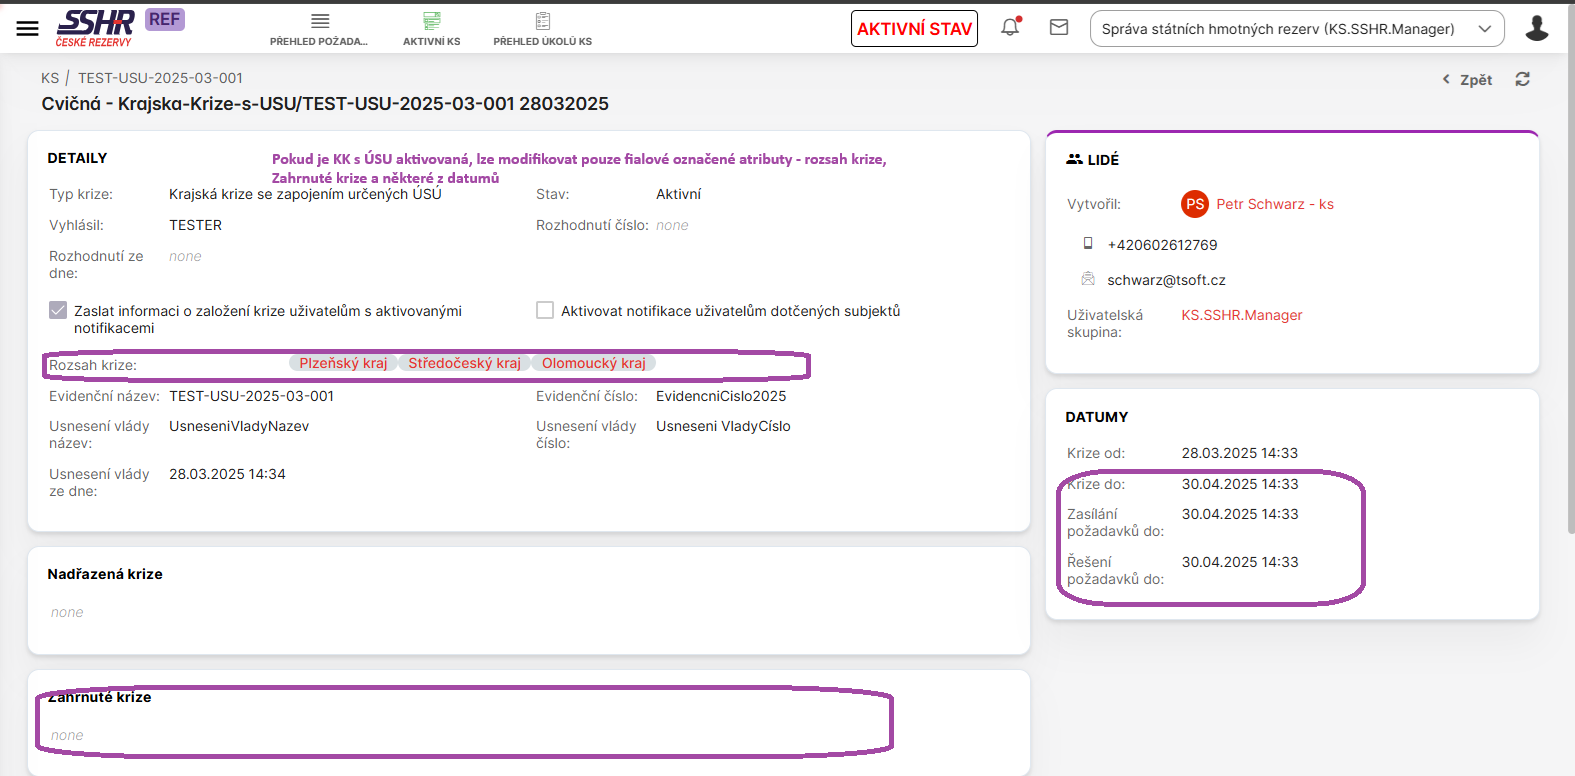Viewport: 1575px width, 776px height.
Task: Go back using the Zpět link
Action: [1467, 80]
